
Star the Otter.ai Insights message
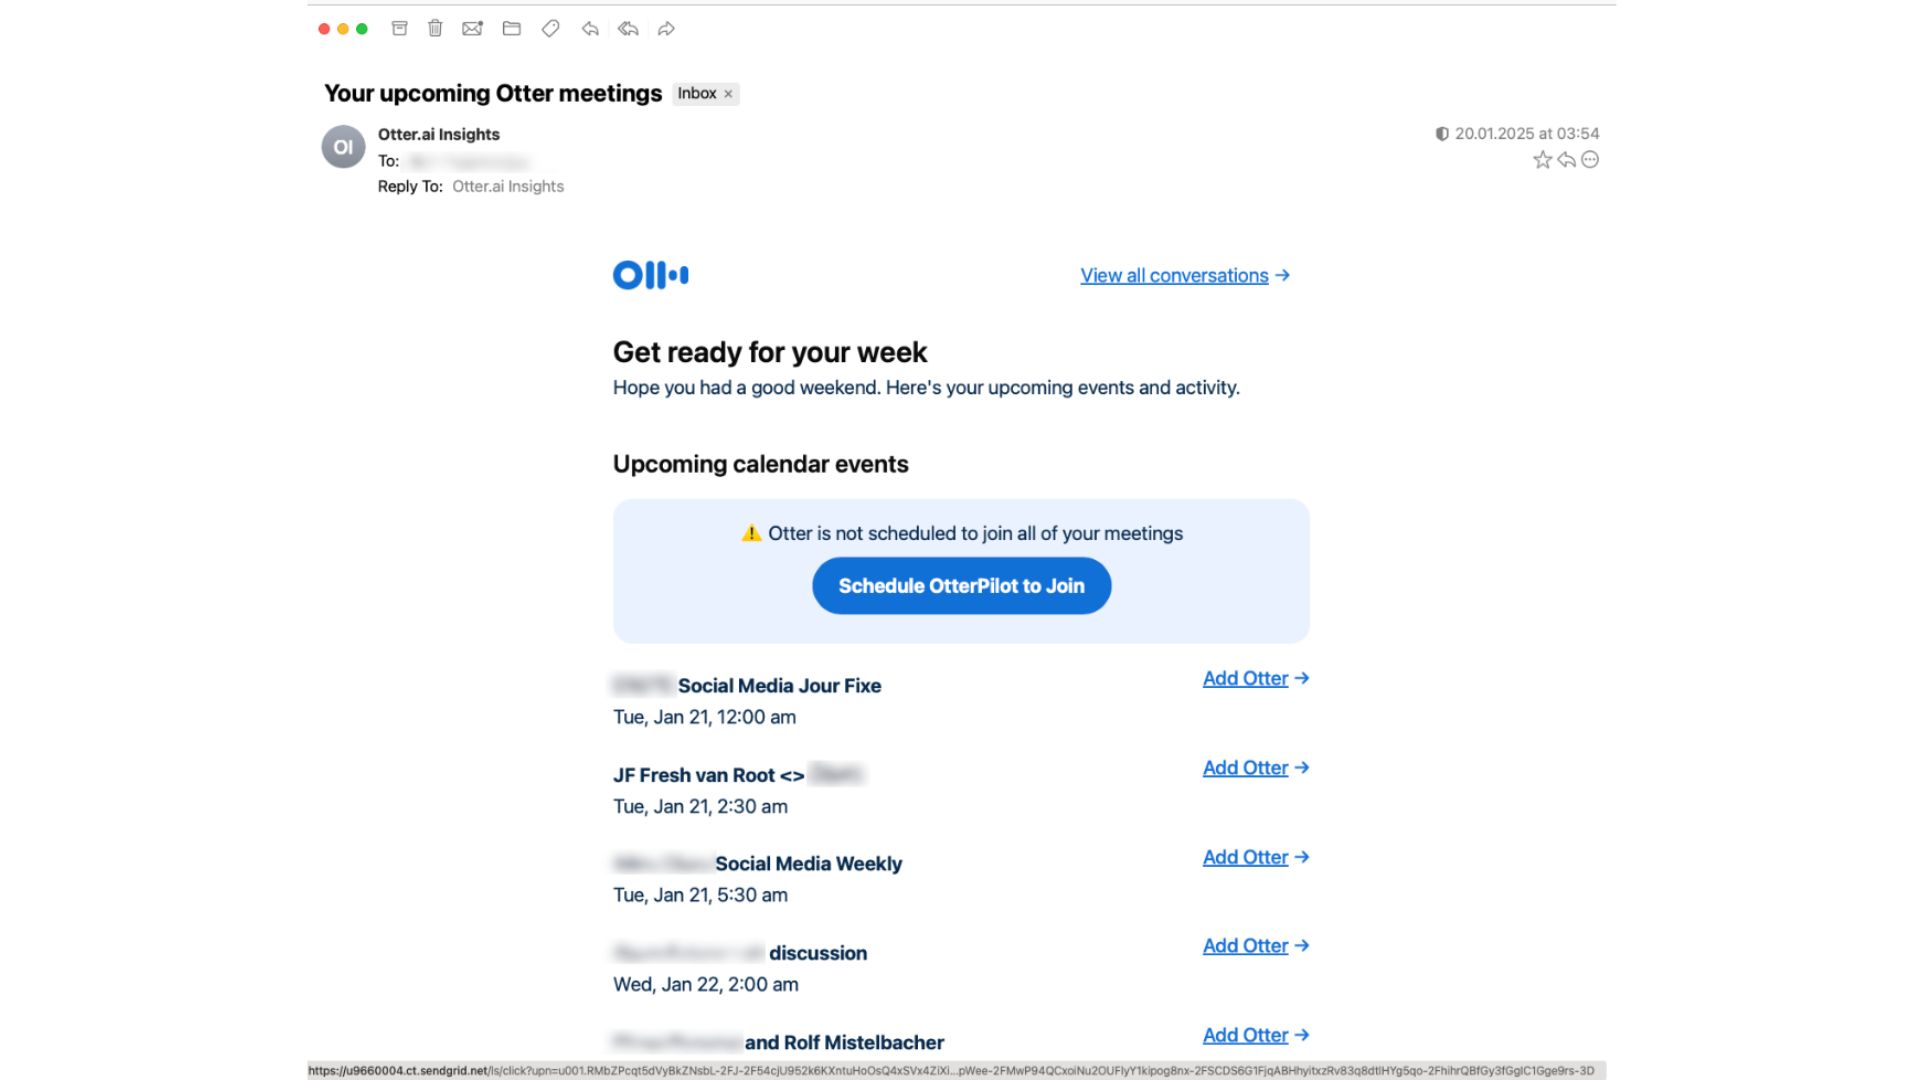click(1542, 160)
